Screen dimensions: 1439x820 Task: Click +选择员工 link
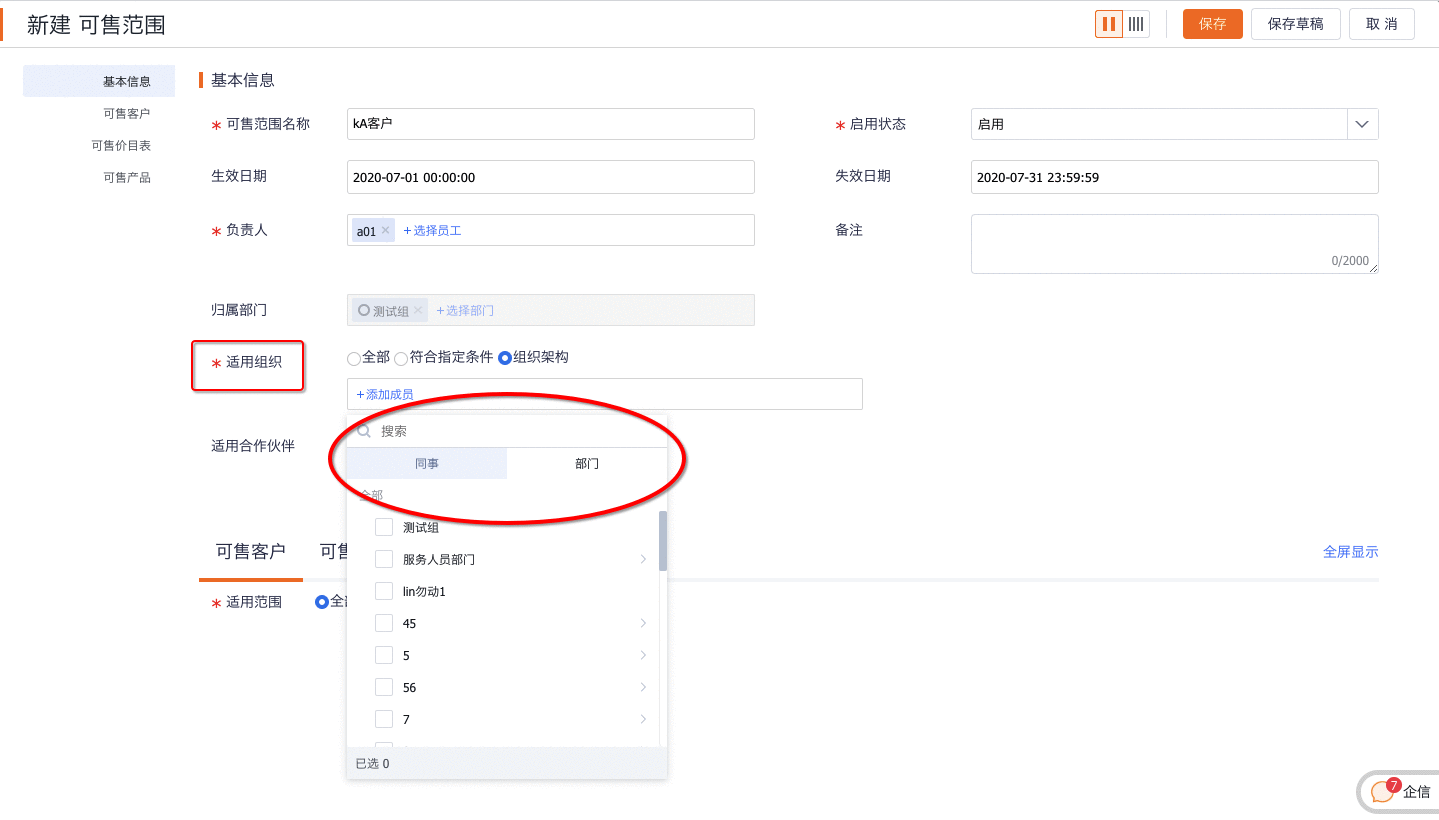pos(432,230)
